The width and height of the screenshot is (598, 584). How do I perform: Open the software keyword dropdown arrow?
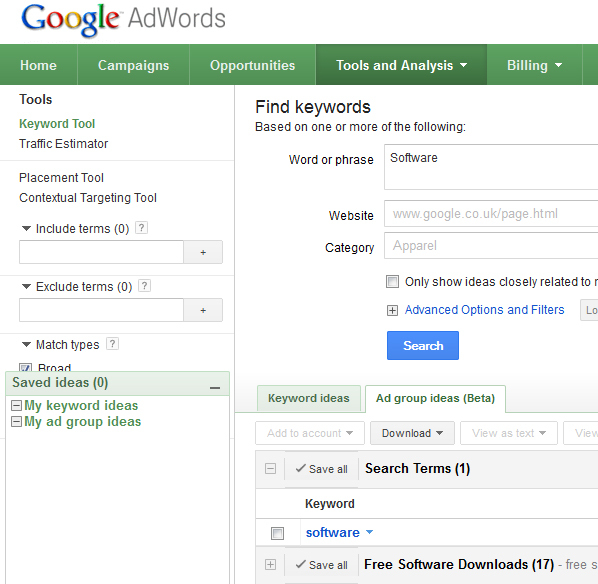tap(369, 532)
